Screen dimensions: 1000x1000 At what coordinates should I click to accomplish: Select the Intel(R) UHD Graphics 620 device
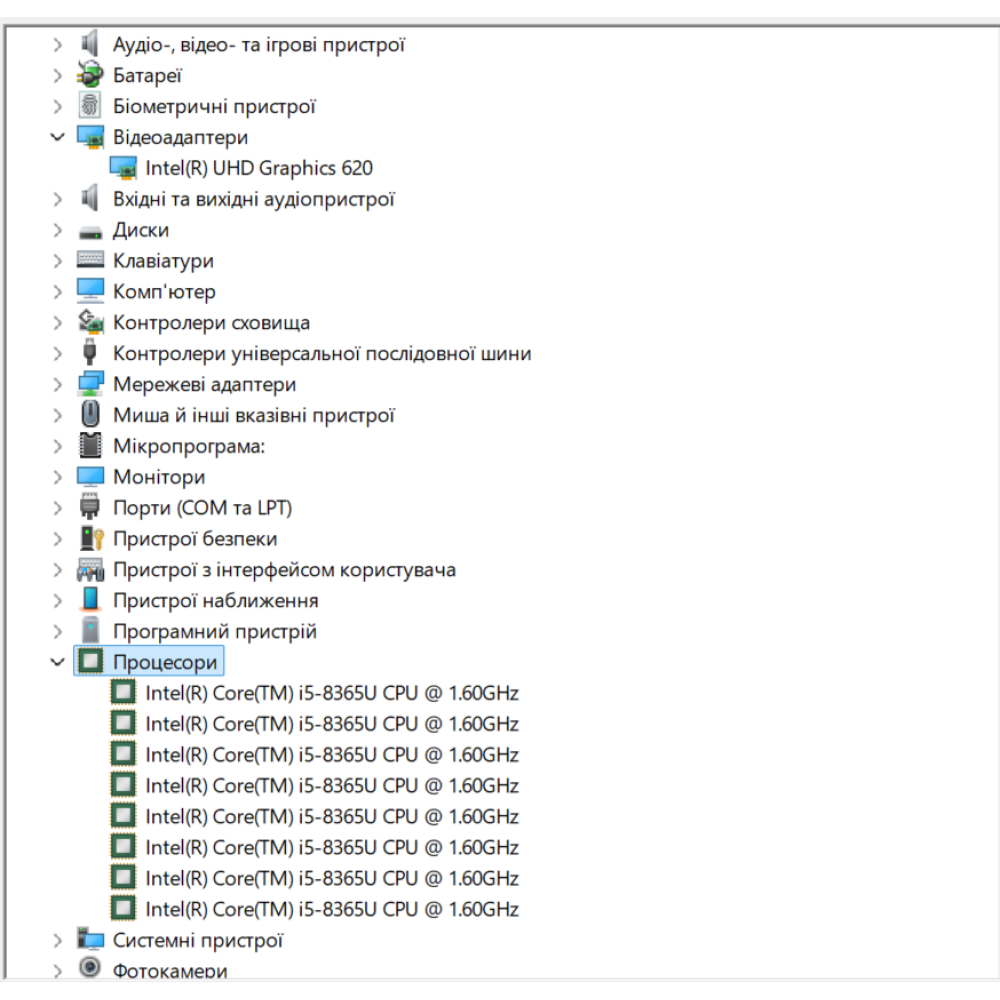259,168
